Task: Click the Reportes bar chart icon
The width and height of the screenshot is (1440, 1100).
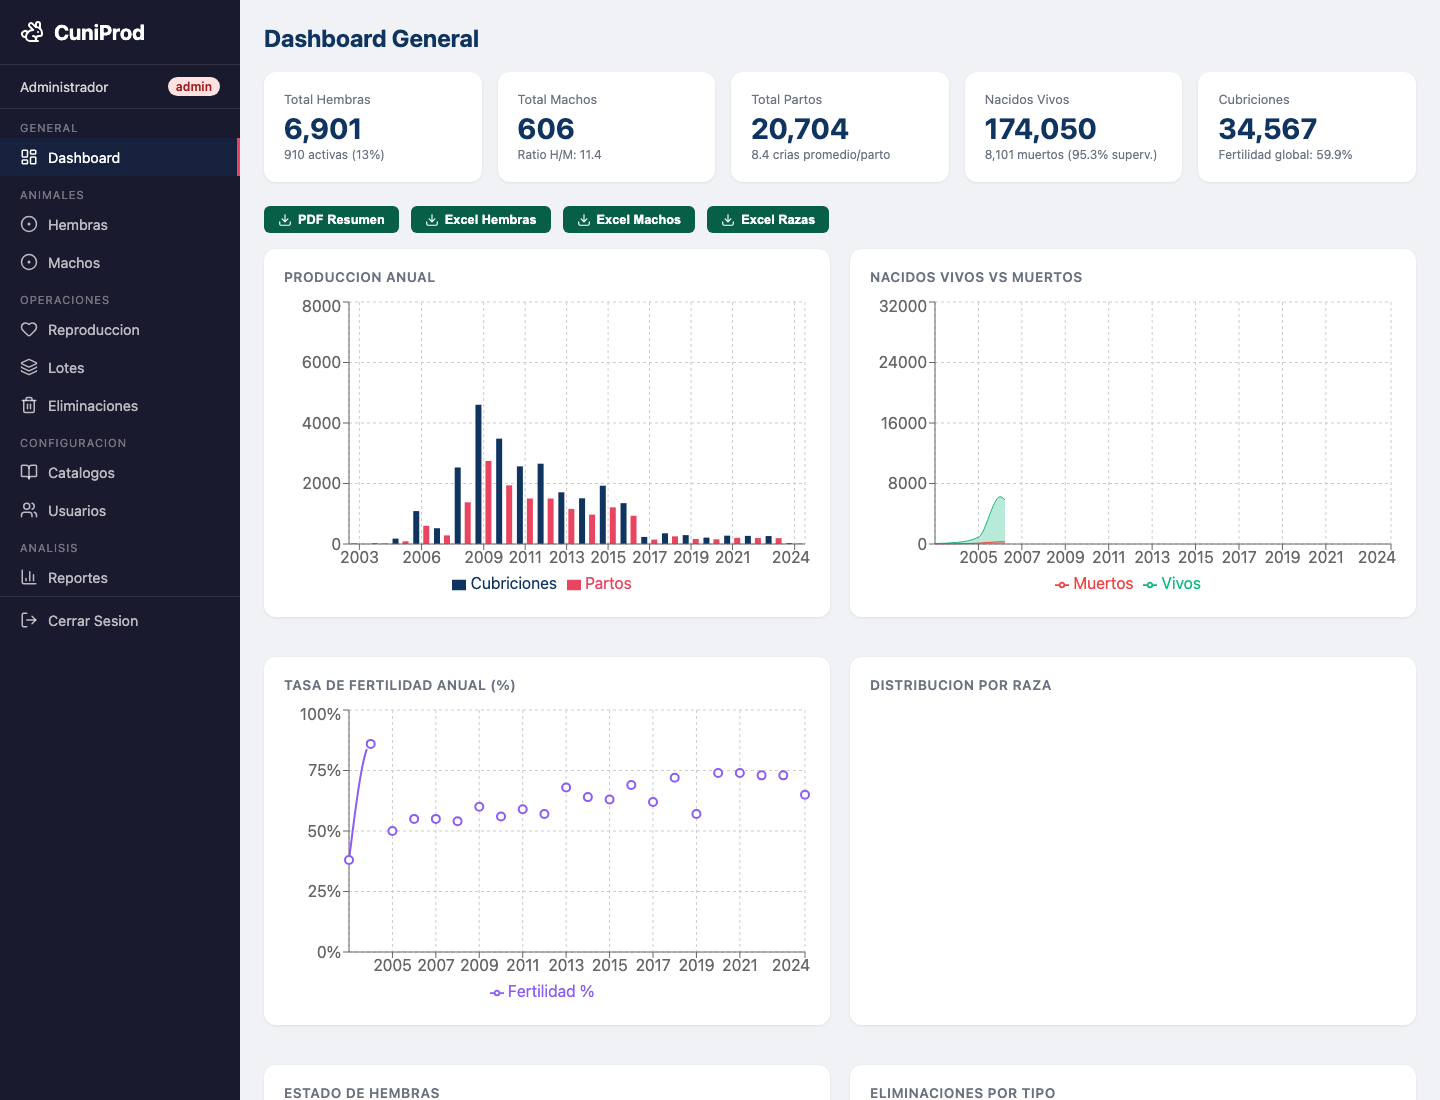Action: pos(29,577)
